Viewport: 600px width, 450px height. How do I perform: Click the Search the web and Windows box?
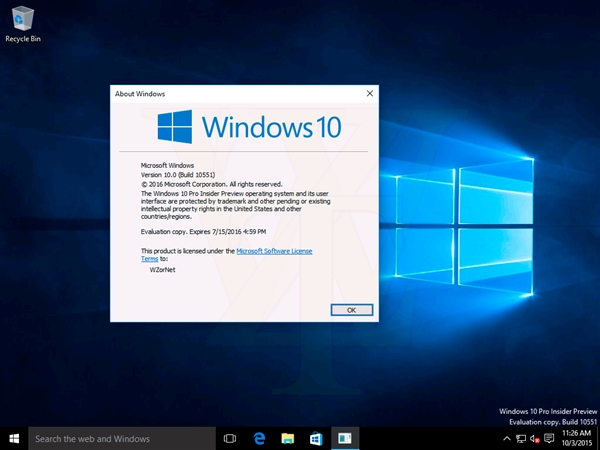click(120, 438)
